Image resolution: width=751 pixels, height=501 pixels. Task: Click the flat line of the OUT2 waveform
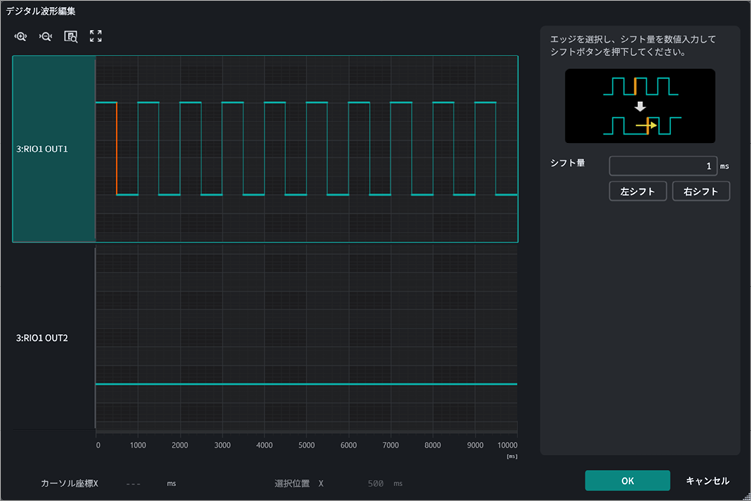(x=307, y=384)
